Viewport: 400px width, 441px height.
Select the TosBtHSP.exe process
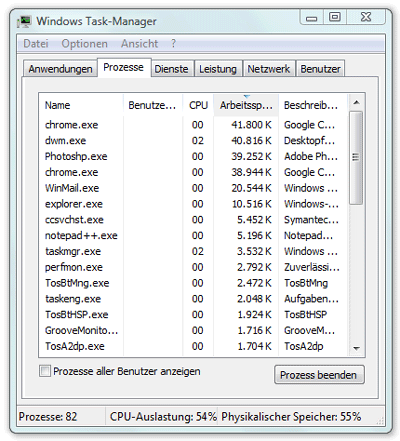[193, 315]
